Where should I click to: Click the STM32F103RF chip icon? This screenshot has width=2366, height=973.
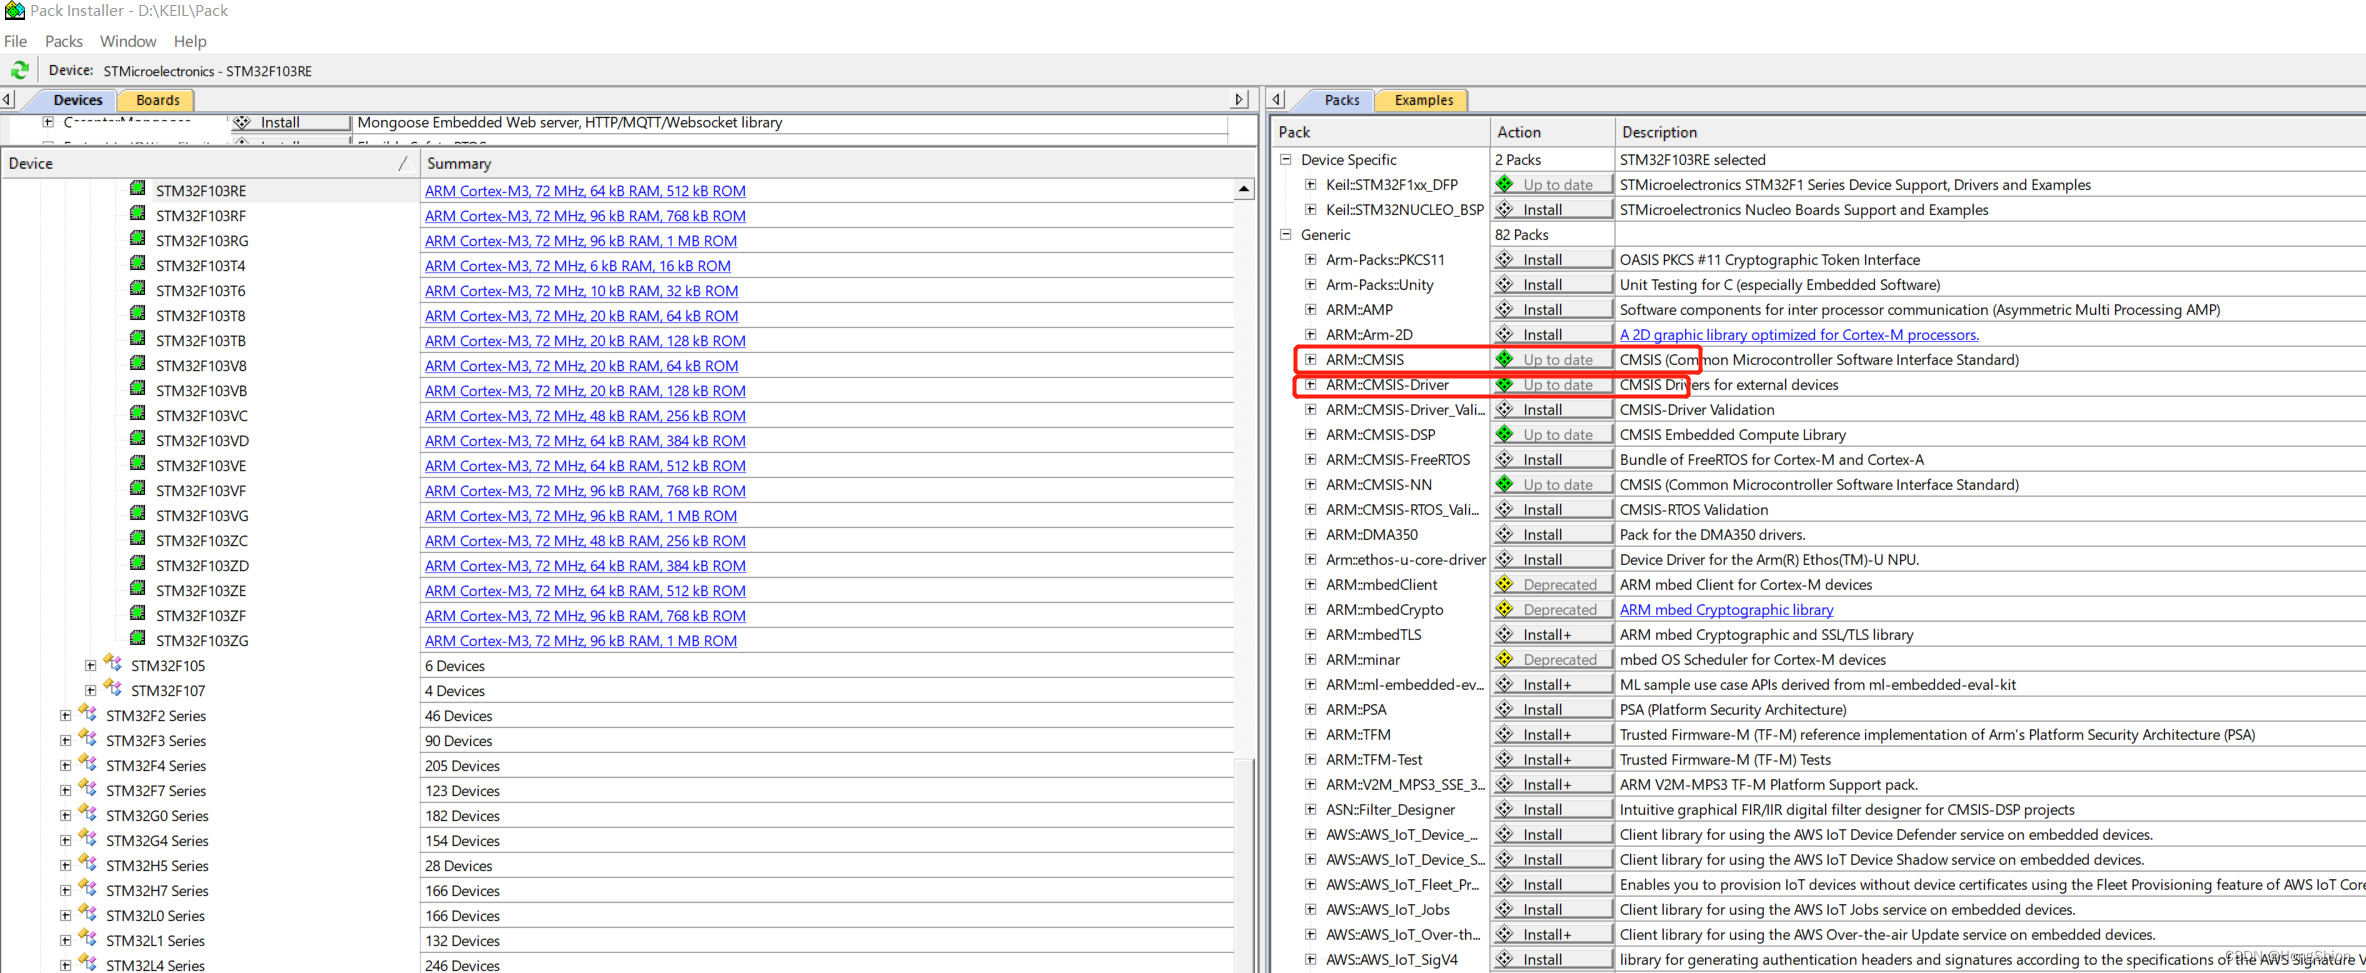click(x=138, y=213)
